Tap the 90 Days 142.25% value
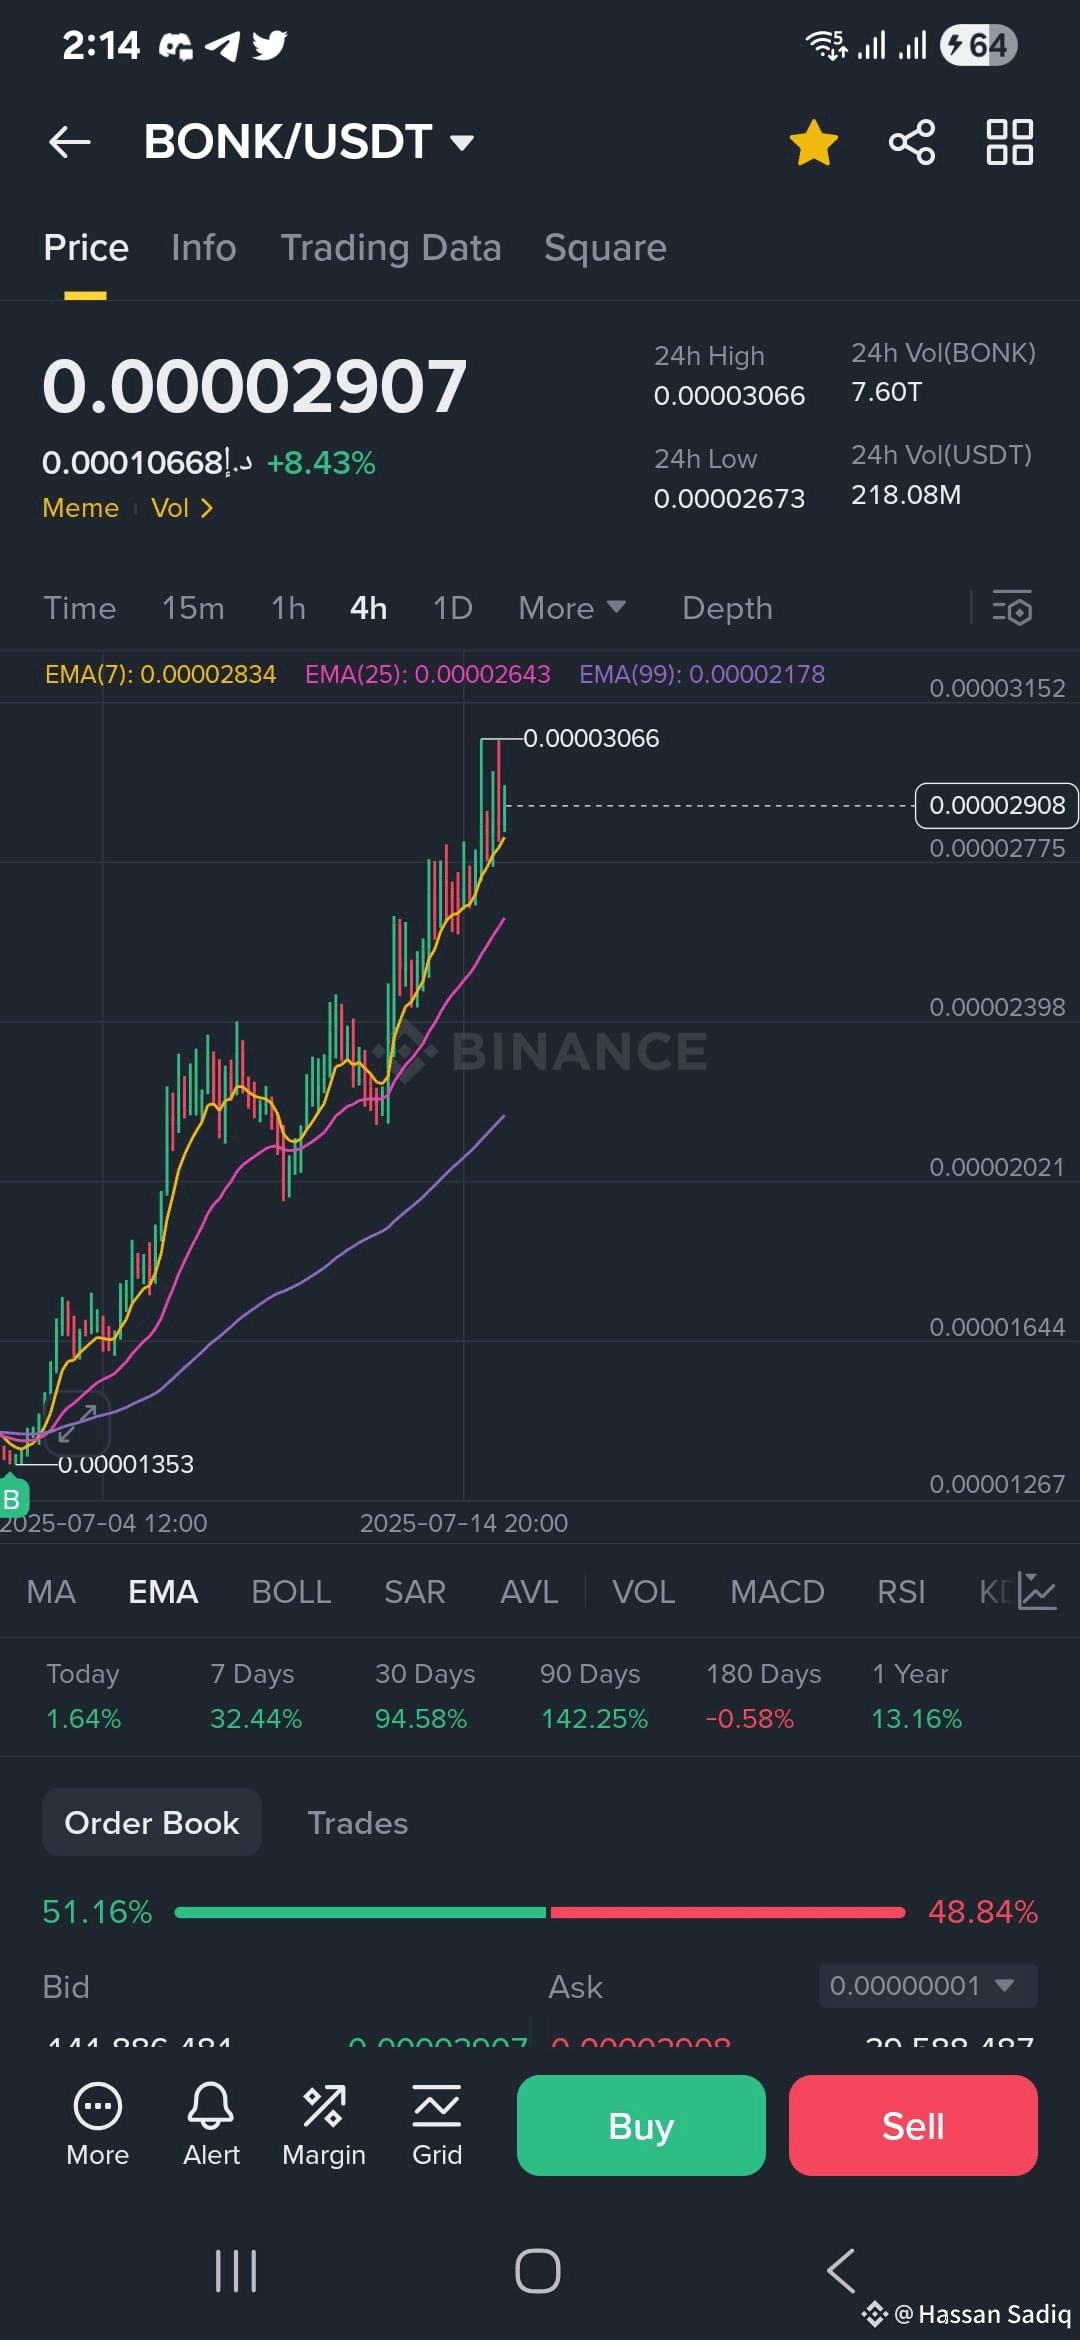Screen dimensions: 1080x2340 [595, 1719]
